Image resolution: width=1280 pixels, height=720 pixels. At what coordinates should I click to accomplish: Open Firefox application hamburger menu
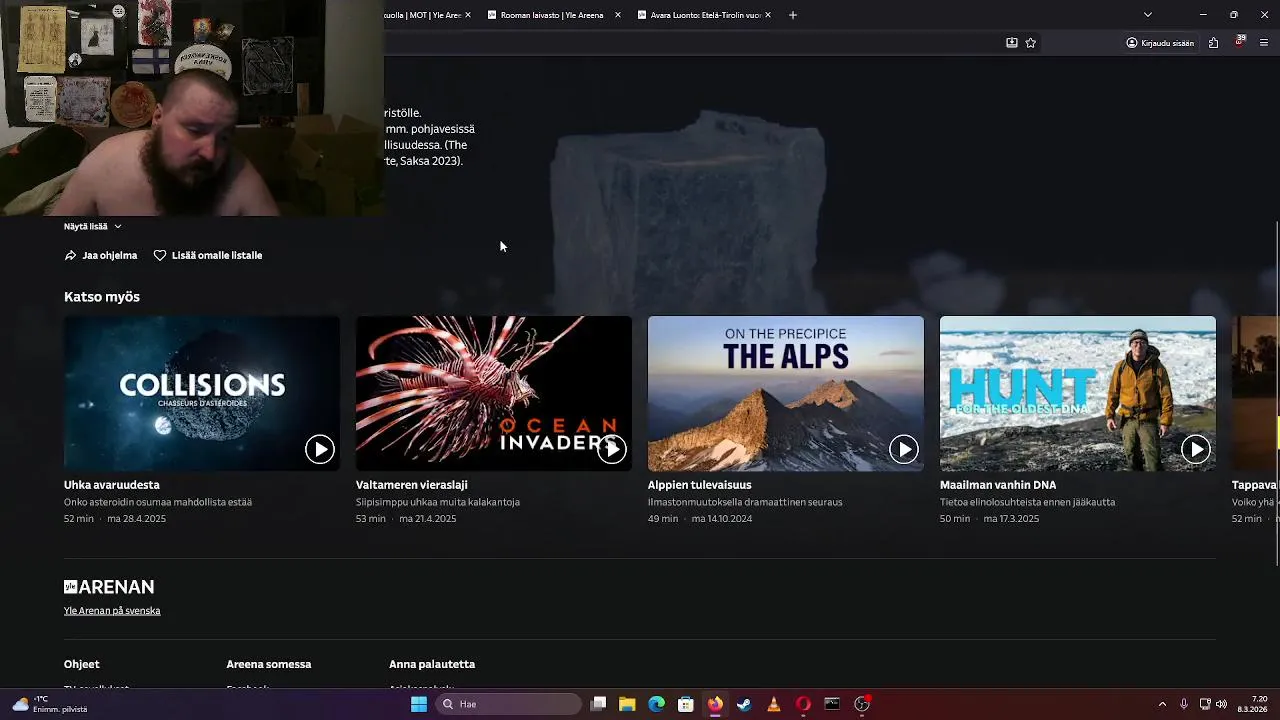point(1265,43)
